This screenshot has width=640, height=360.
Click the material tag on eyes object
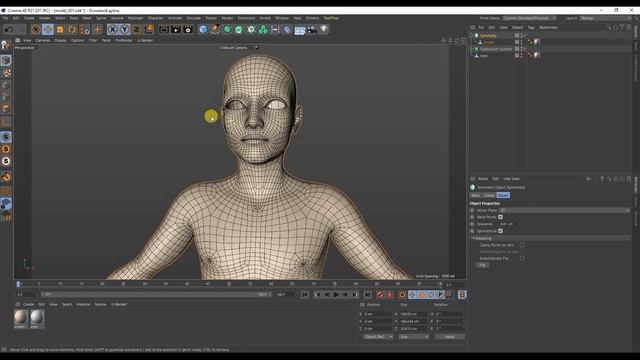(x=537, y=55)
